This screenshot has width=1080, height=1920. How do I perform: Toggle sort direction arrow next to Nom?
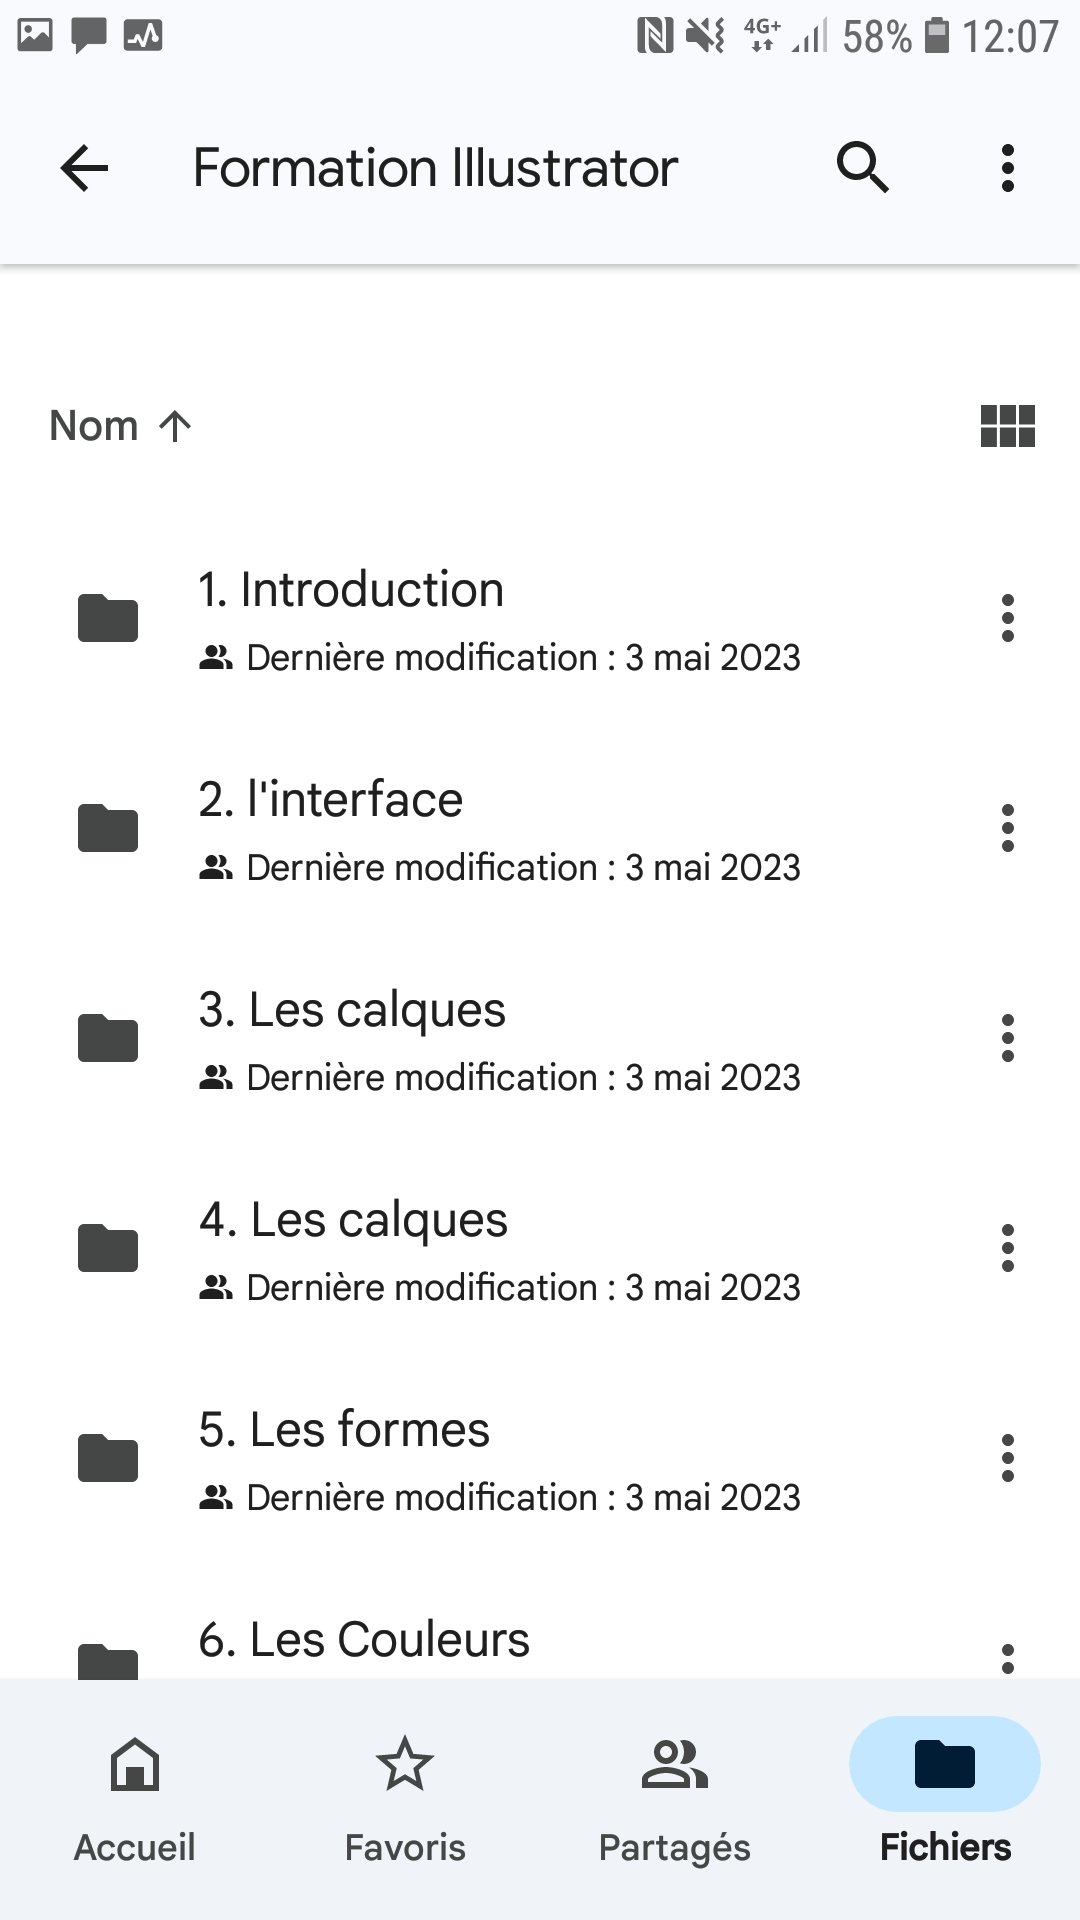pos(175,426)
